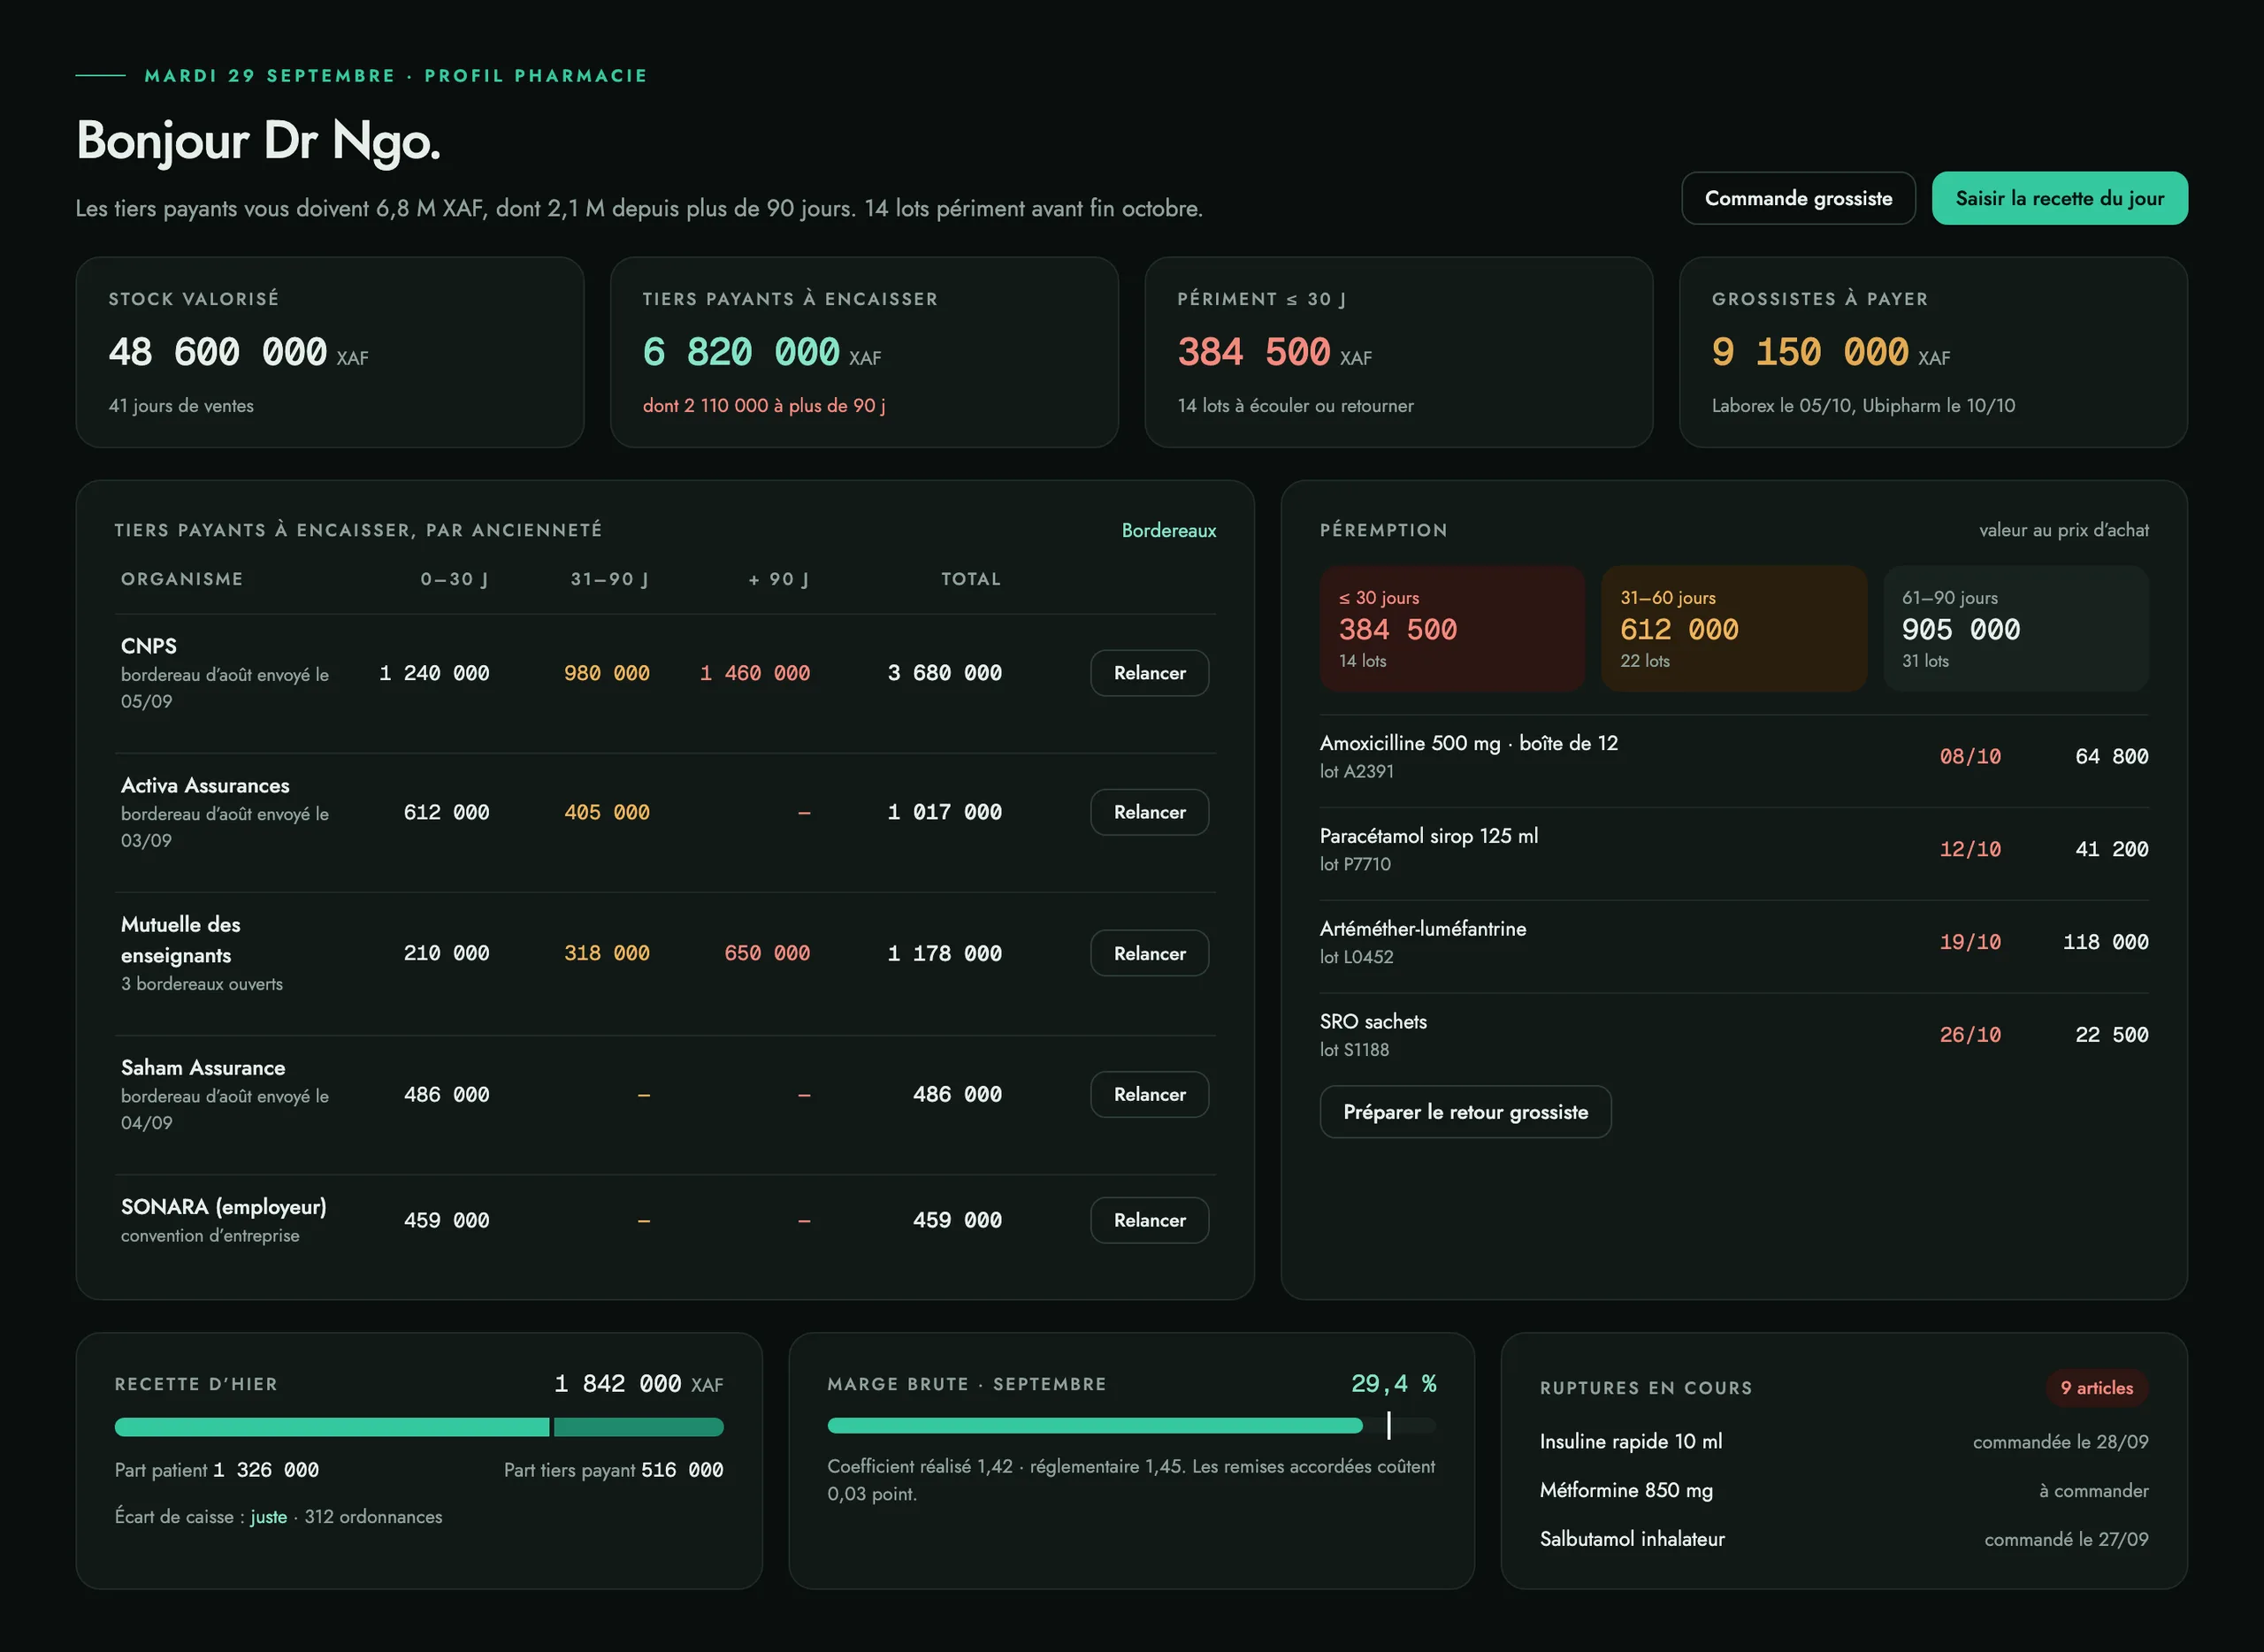This screenshot has width=2264, height=1652.
Task: Click Mutuelle + 90 J amount 650 000
Action: [x=767, y=953]
